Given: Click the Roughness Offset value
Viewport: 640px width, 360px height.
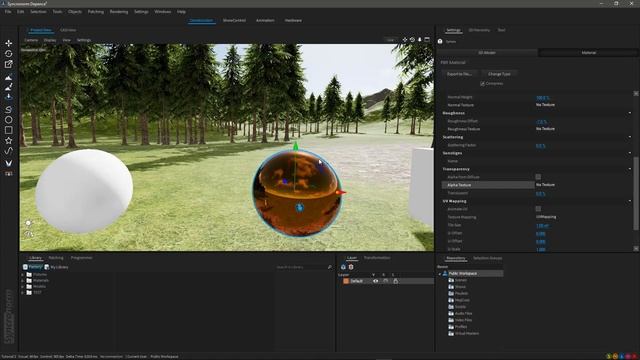Looking at the screenshot, I should tap(541, 122).
